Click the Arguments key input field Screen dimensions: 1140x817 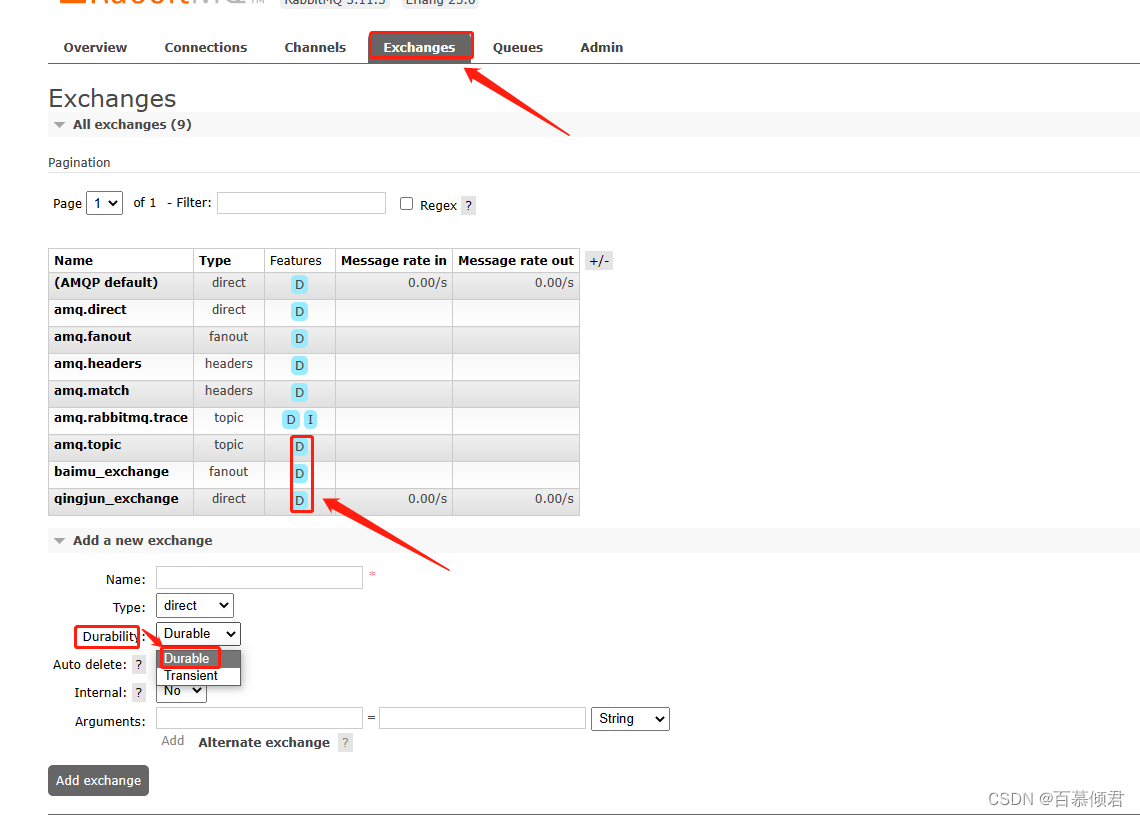[x=259, y=718]
